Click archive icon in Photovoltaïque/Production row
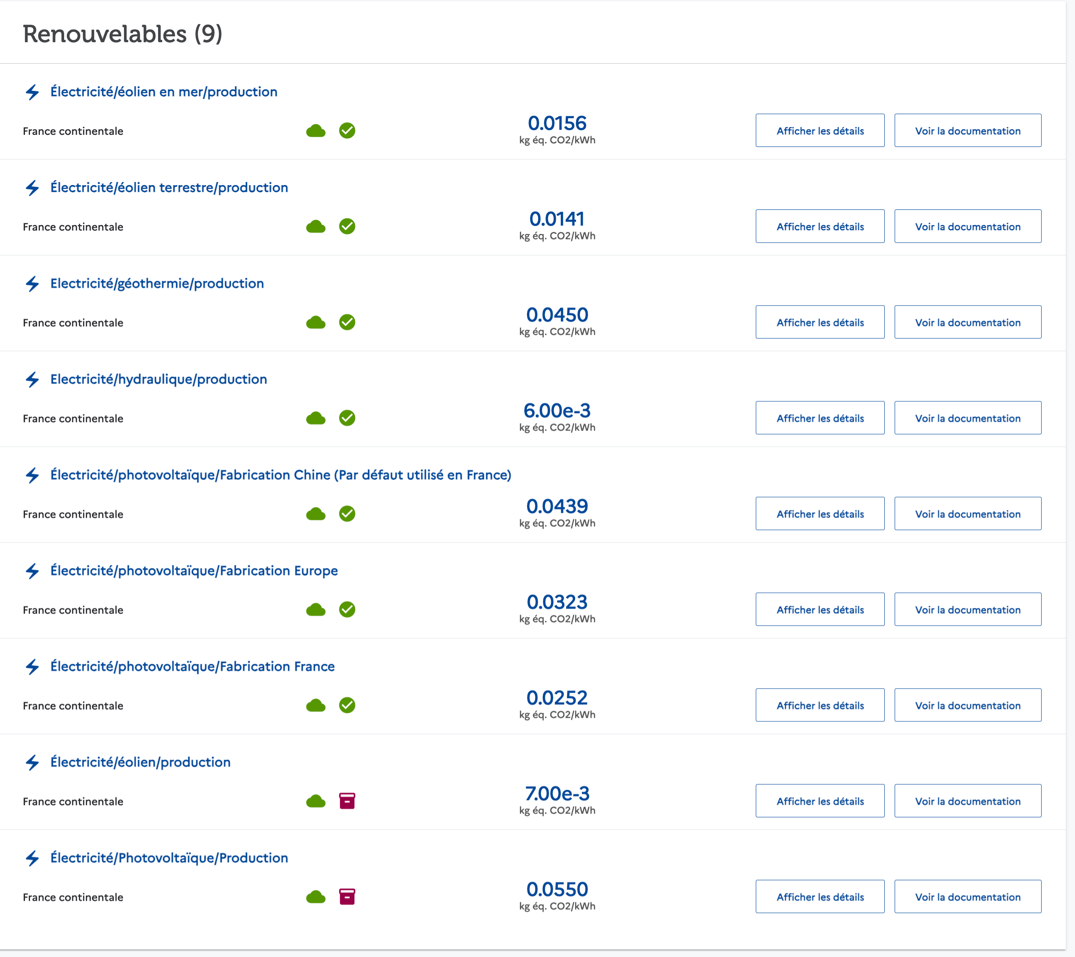The image size is (1075, 957). click(347, 897)
